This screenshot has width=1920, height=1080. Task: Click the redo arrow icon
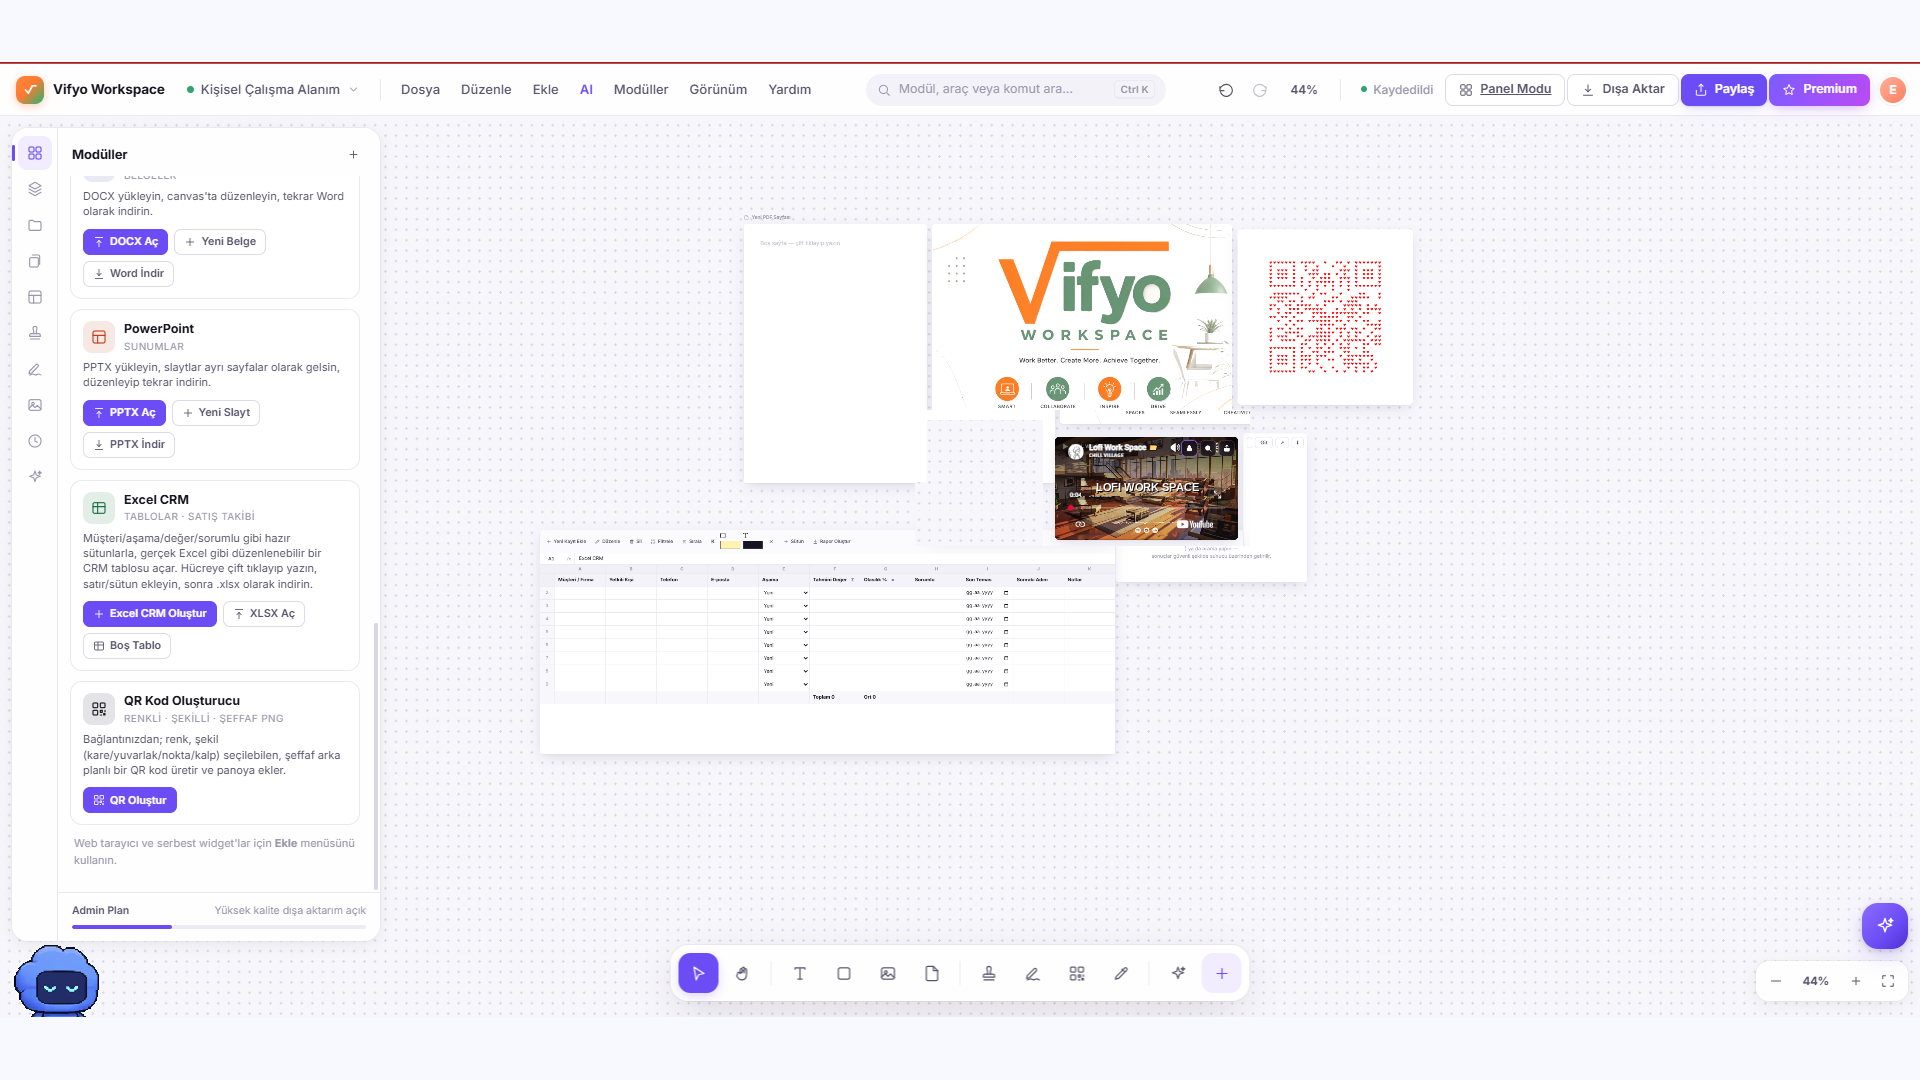tap(1260, 90)
